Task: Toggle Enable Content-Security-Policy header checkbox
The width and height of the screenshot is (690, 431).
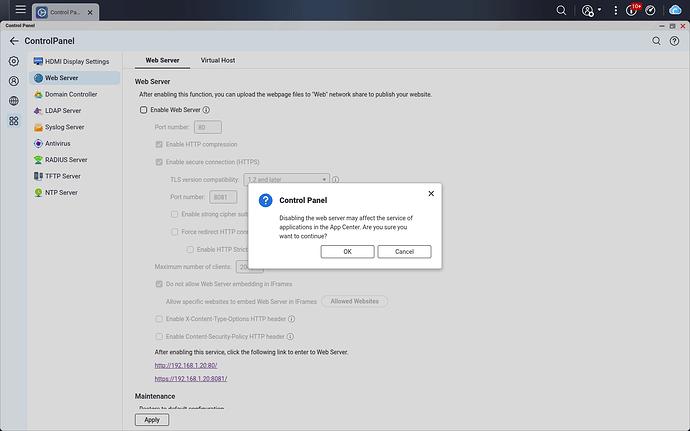Action: [x=159, y=336]
